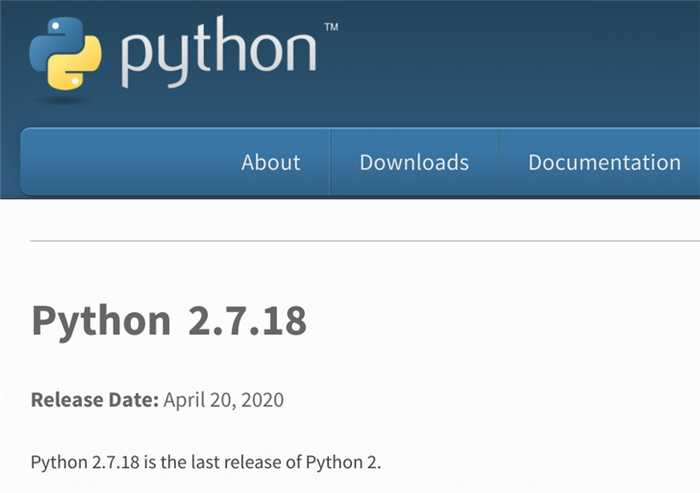Viewport: 700px width, 493px height.
Task: Click the divider between Downloads and Documentation
Action: (499, 162)
